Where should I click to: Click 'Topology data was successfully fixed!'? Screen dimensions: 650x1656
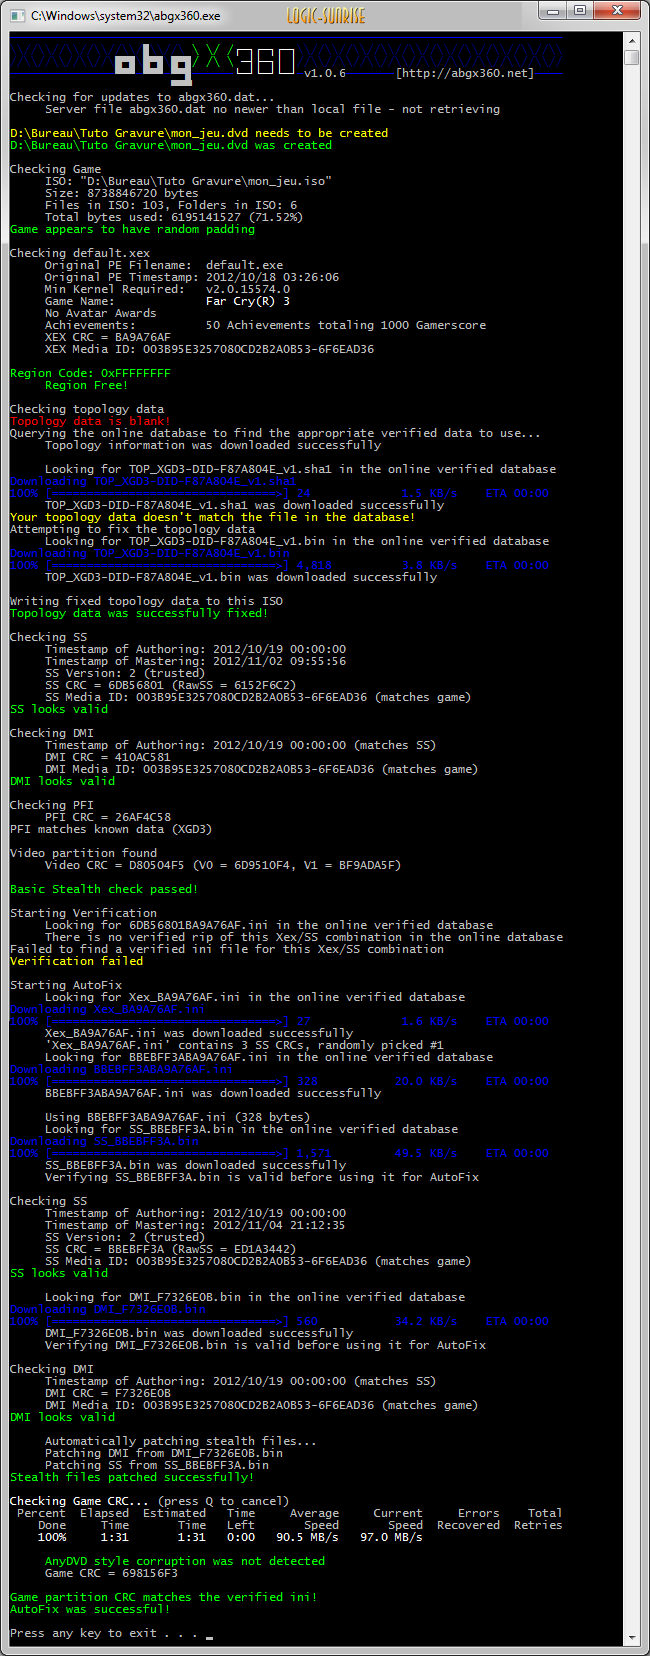[139, 613]
